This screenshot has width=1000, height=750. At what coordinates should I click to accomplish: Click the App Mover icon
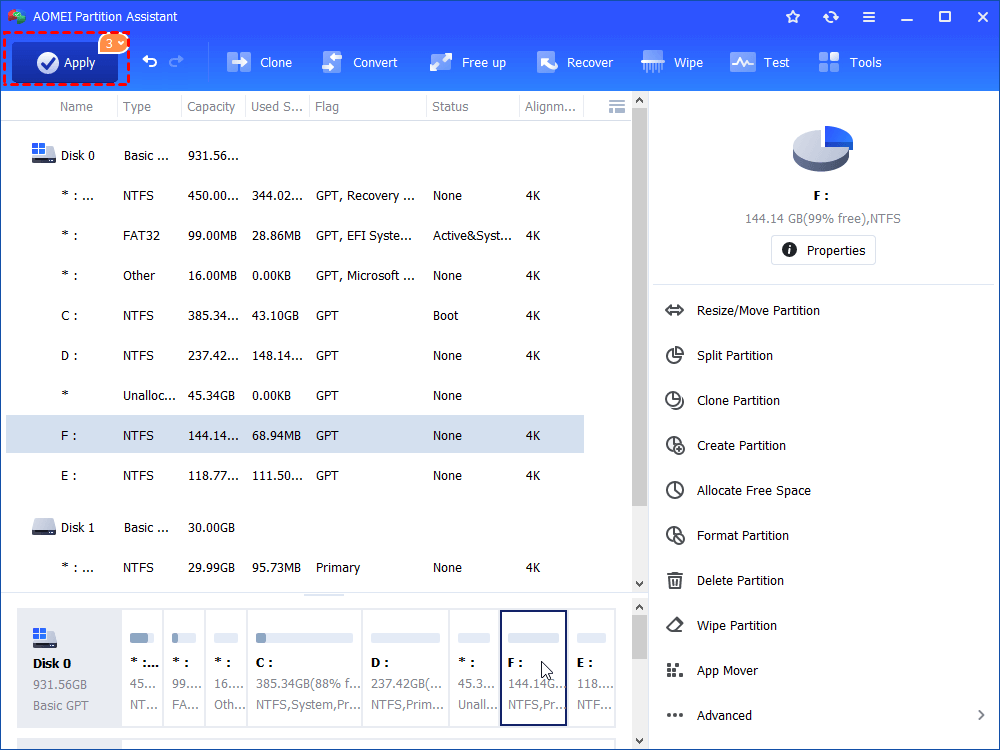[x=674, y=670]
